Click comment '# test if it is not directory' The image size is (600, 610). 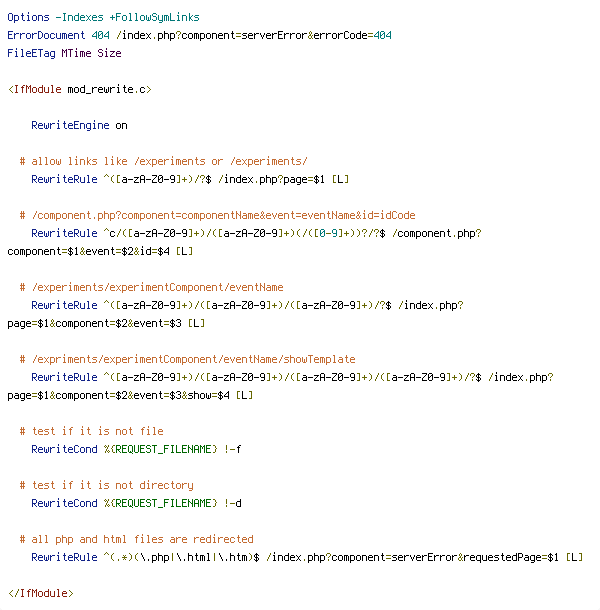click(x=106, y=486)
